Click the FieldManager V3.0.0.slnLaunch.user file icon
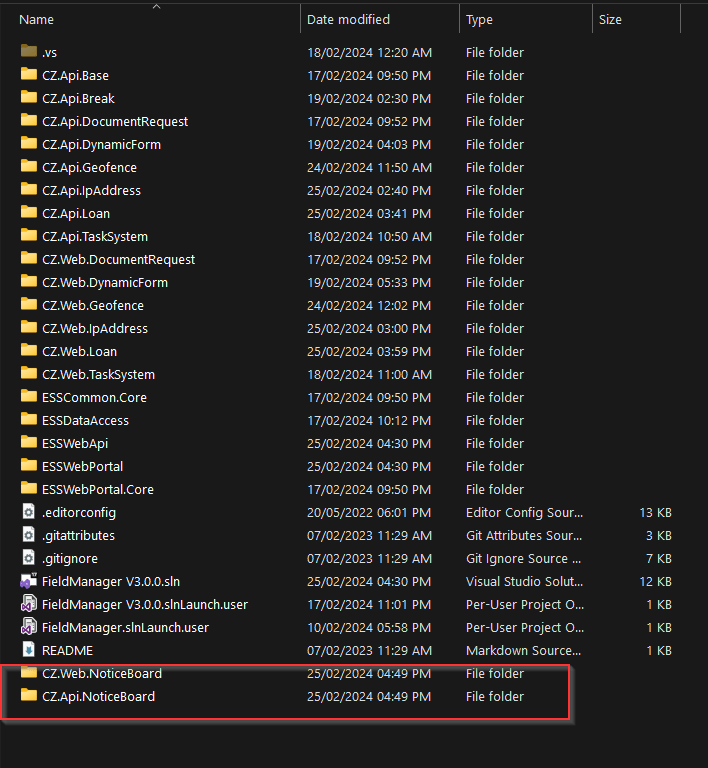 (28, 604)
